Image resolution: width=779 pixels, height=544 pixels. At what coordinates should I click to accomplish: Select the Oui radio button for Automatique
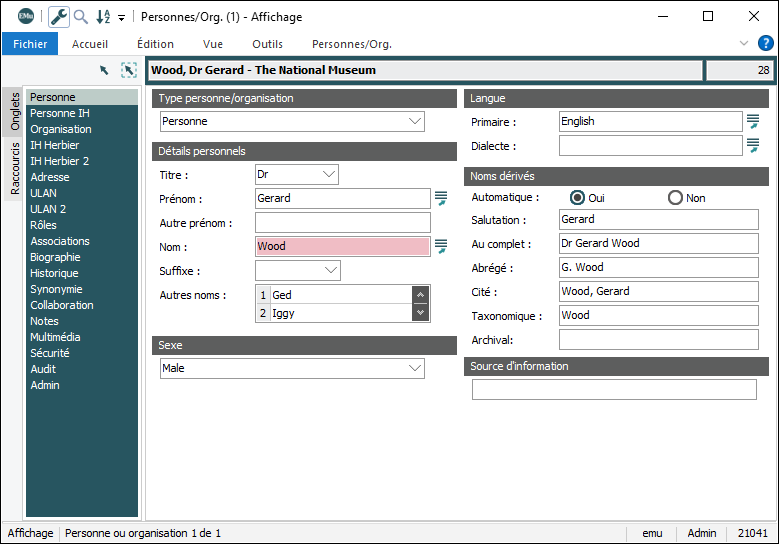(x=577, y=198)
